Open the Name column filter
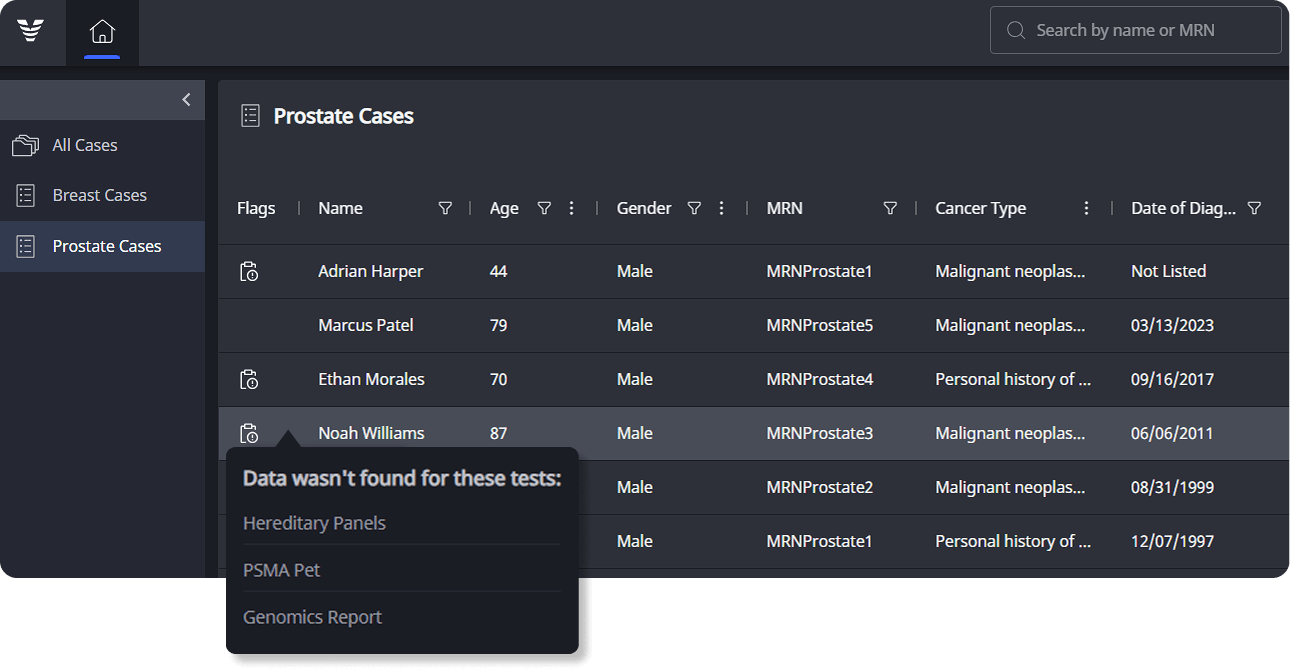1290x670 pixels. (x=445, y=208)
